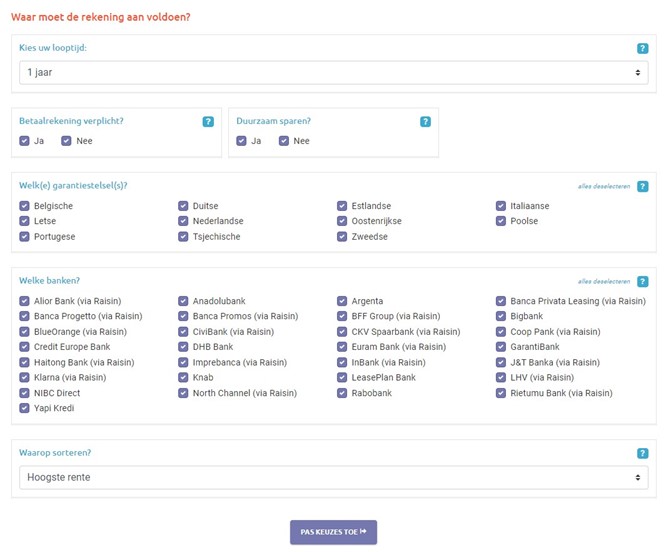This screenshot has width=666, height=552.
Task: Deselect Credit Europe Bank
Action: pyautogui.click(x=24, y=347)
